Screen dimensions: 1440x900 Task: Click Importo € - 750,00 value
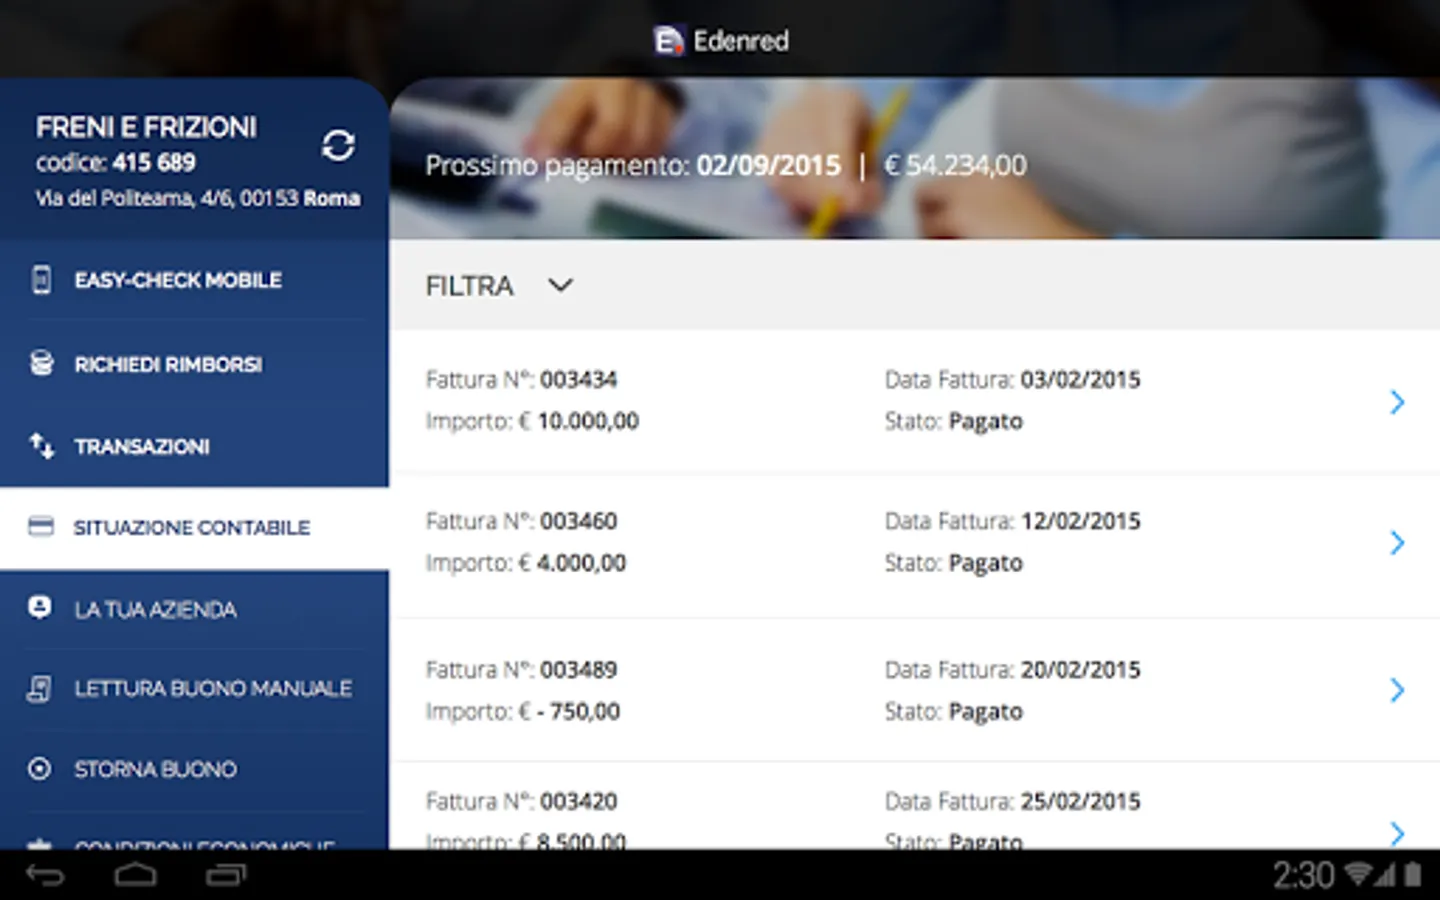pos(523,712)
